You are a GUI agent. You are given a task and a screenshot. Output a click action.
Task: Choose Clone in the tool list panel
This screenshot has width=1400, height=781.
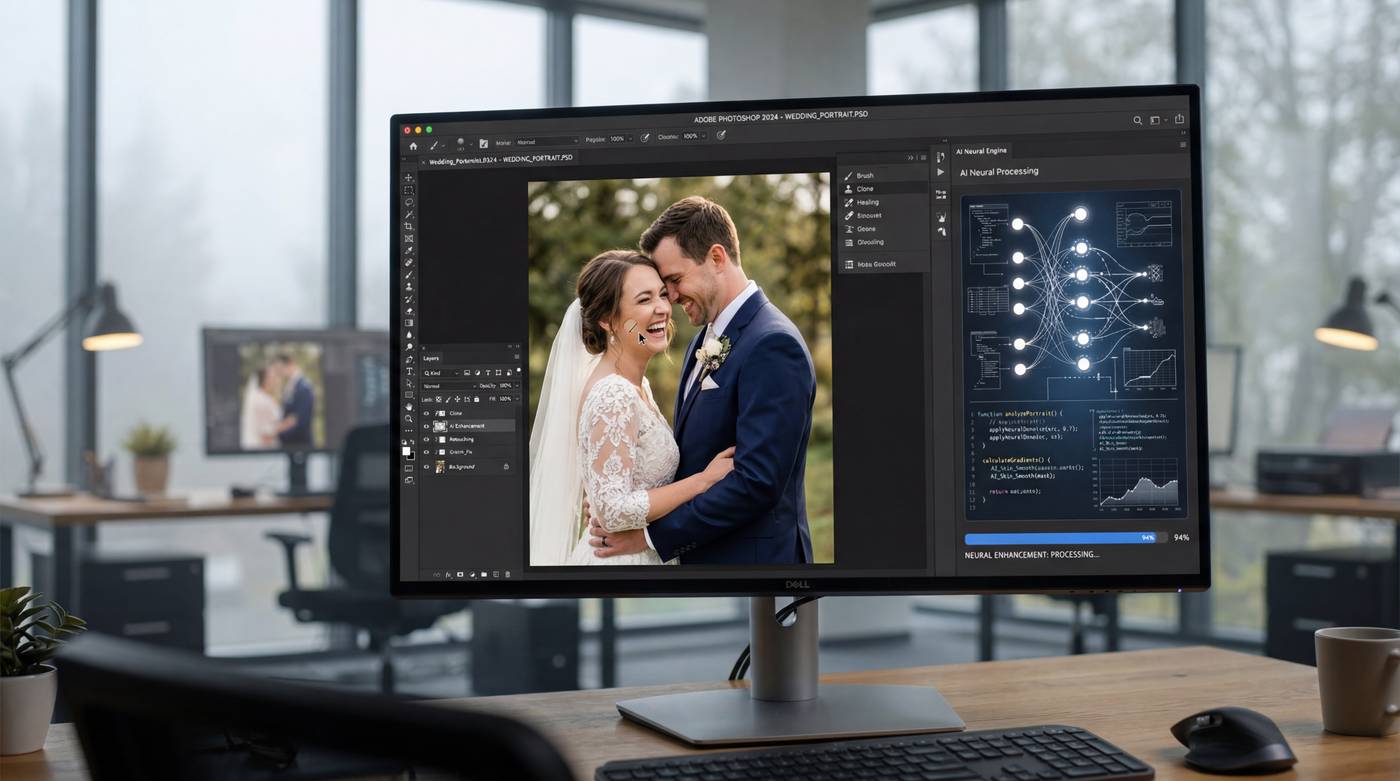click(884, 188)
